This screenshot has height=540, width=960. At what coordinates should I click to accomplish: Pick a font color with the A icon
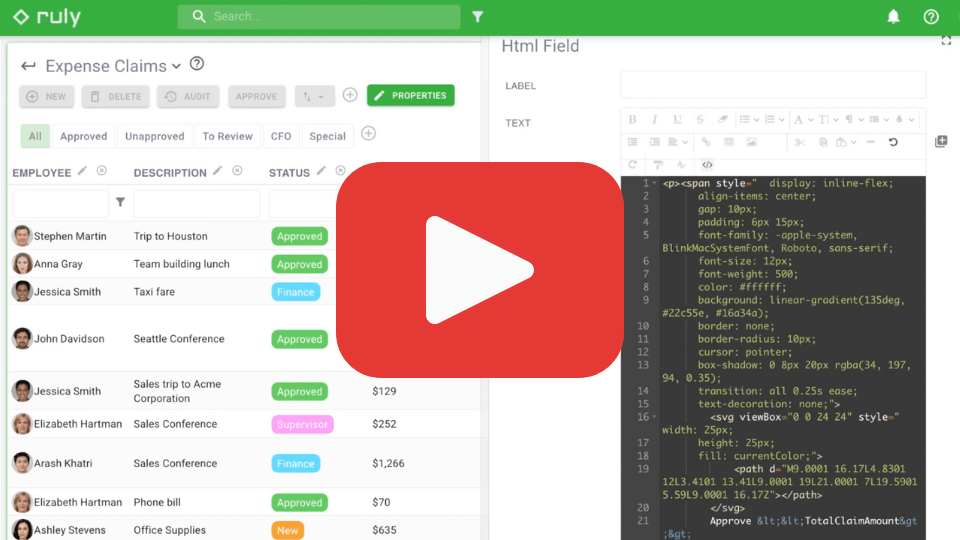798,119
